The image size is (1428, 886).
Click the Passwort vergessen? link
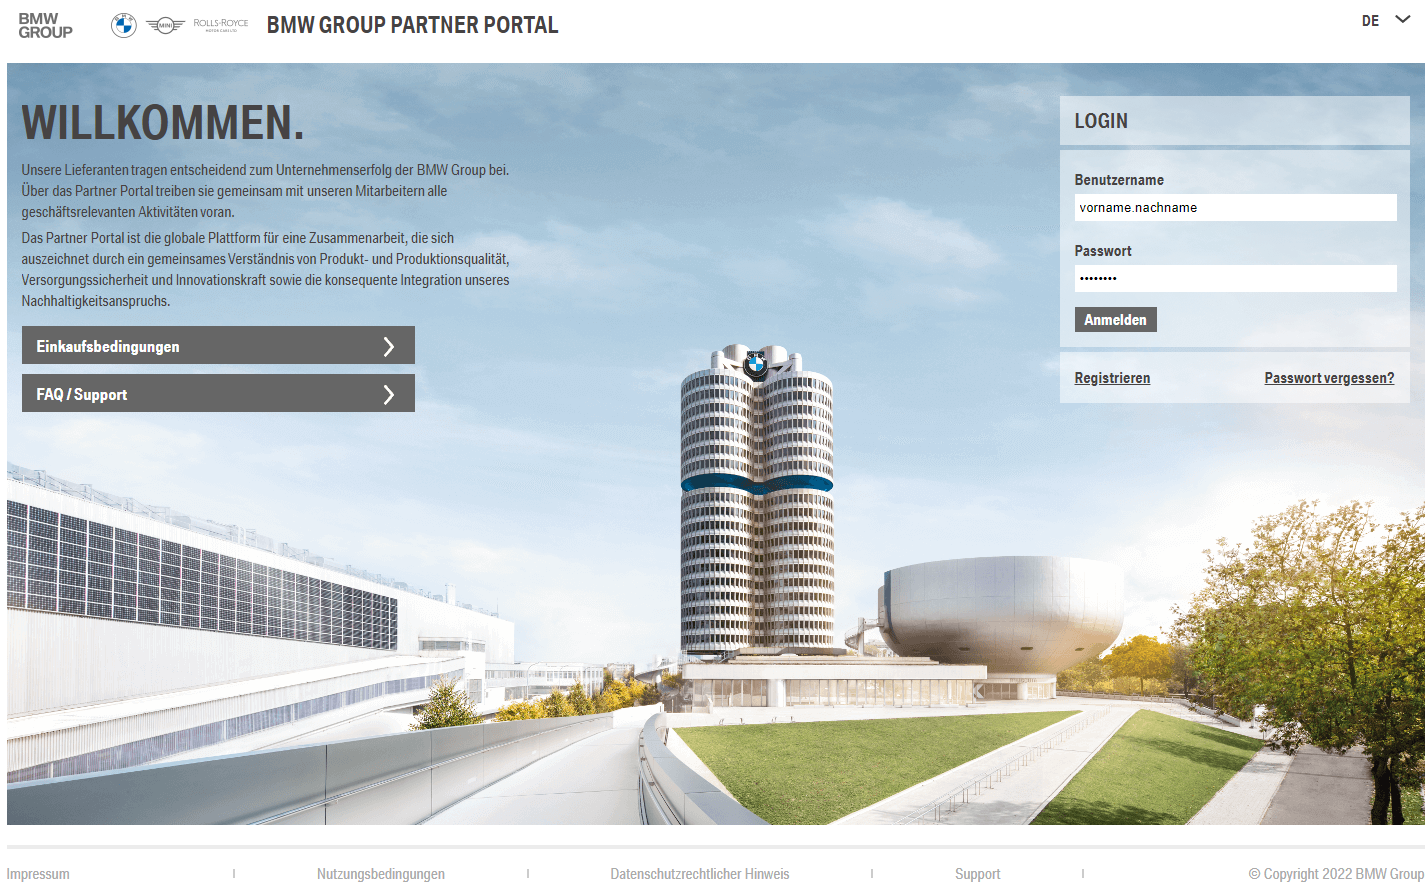pos(1329,378)
